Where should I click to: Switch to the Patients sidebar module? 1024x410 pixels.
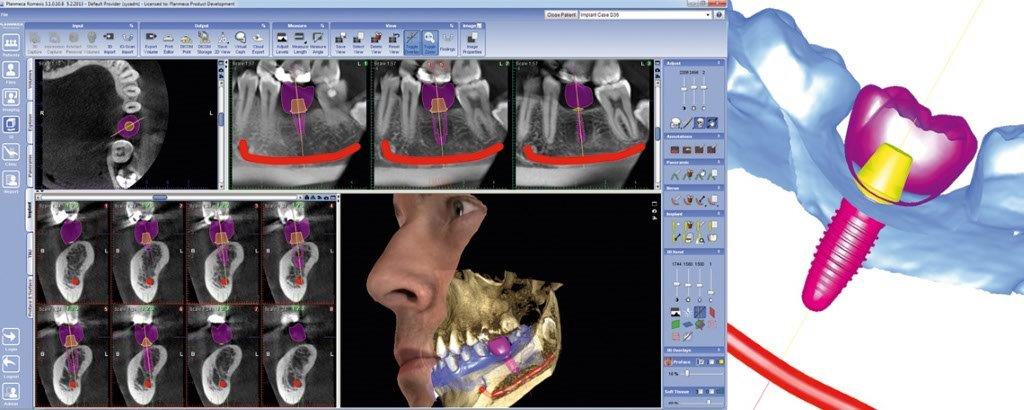[x=12, y=47]
